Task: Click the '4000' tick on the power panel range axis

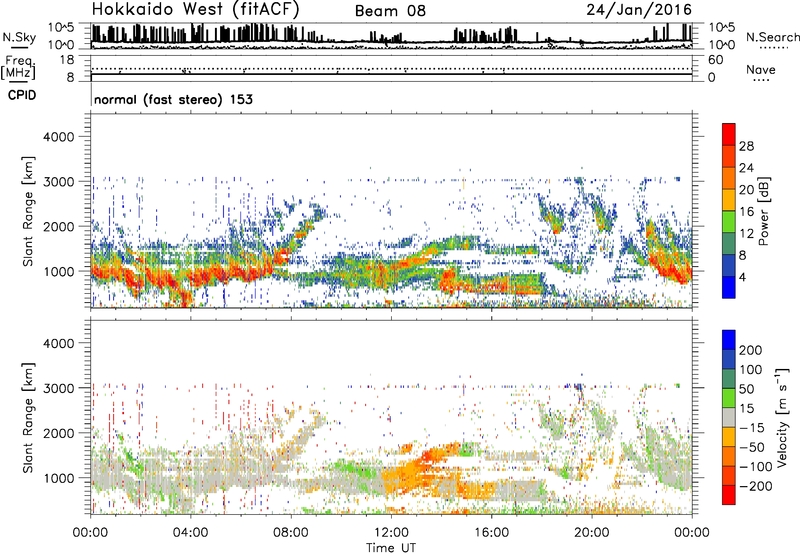Action: coord(59,137)
